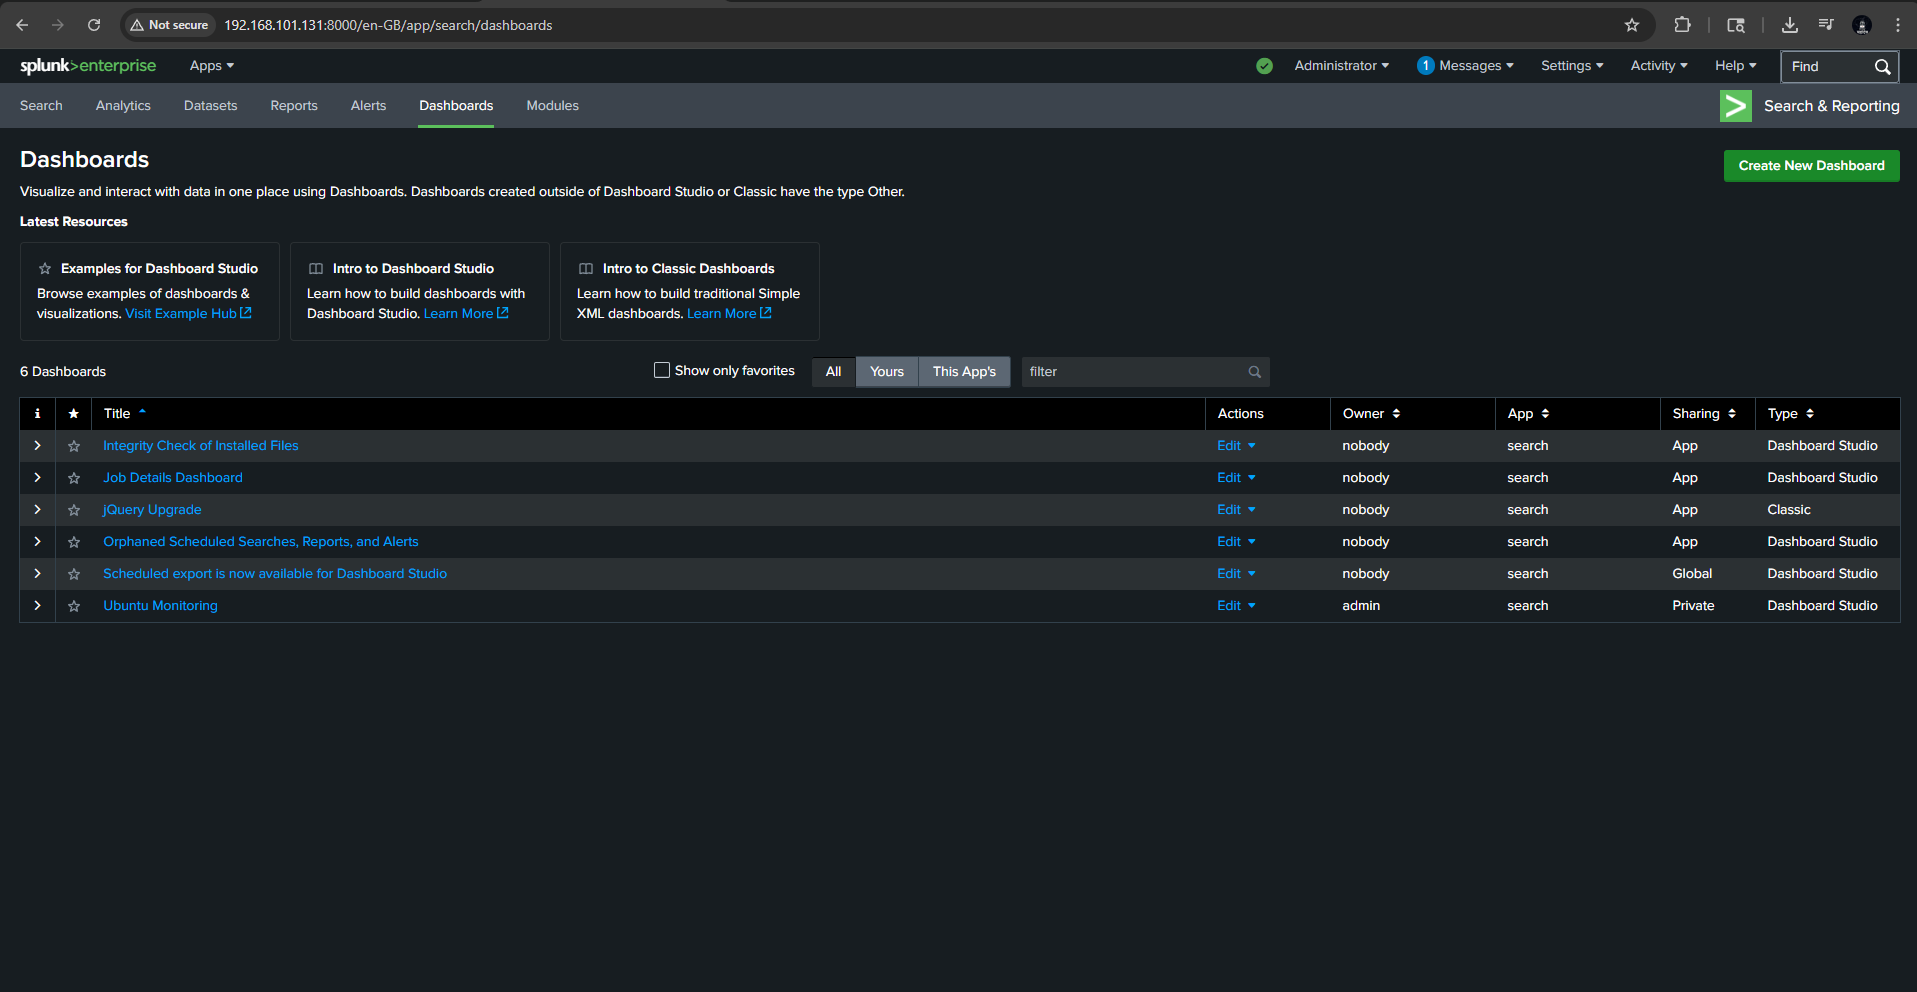Favorite the Integrity Check of Installed Files dashboard
The height and width of the screenshot is (992, 1917).
point(74,446)
